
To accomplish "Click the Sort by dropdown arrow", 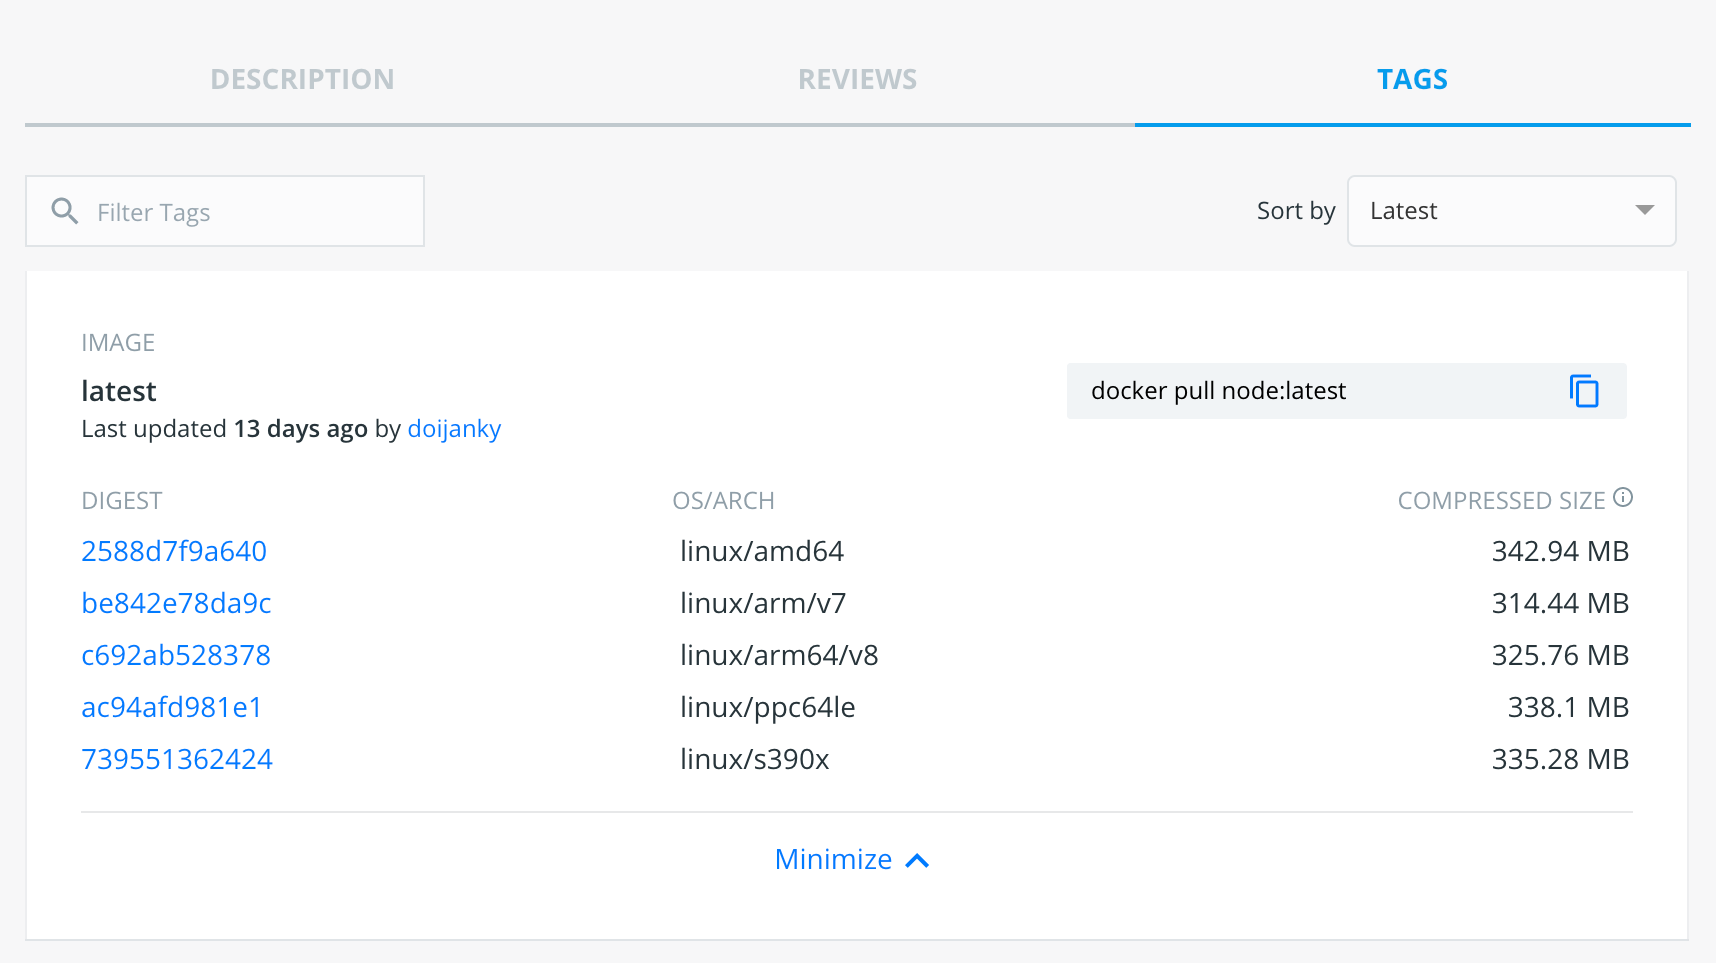I will point(1644,210).
